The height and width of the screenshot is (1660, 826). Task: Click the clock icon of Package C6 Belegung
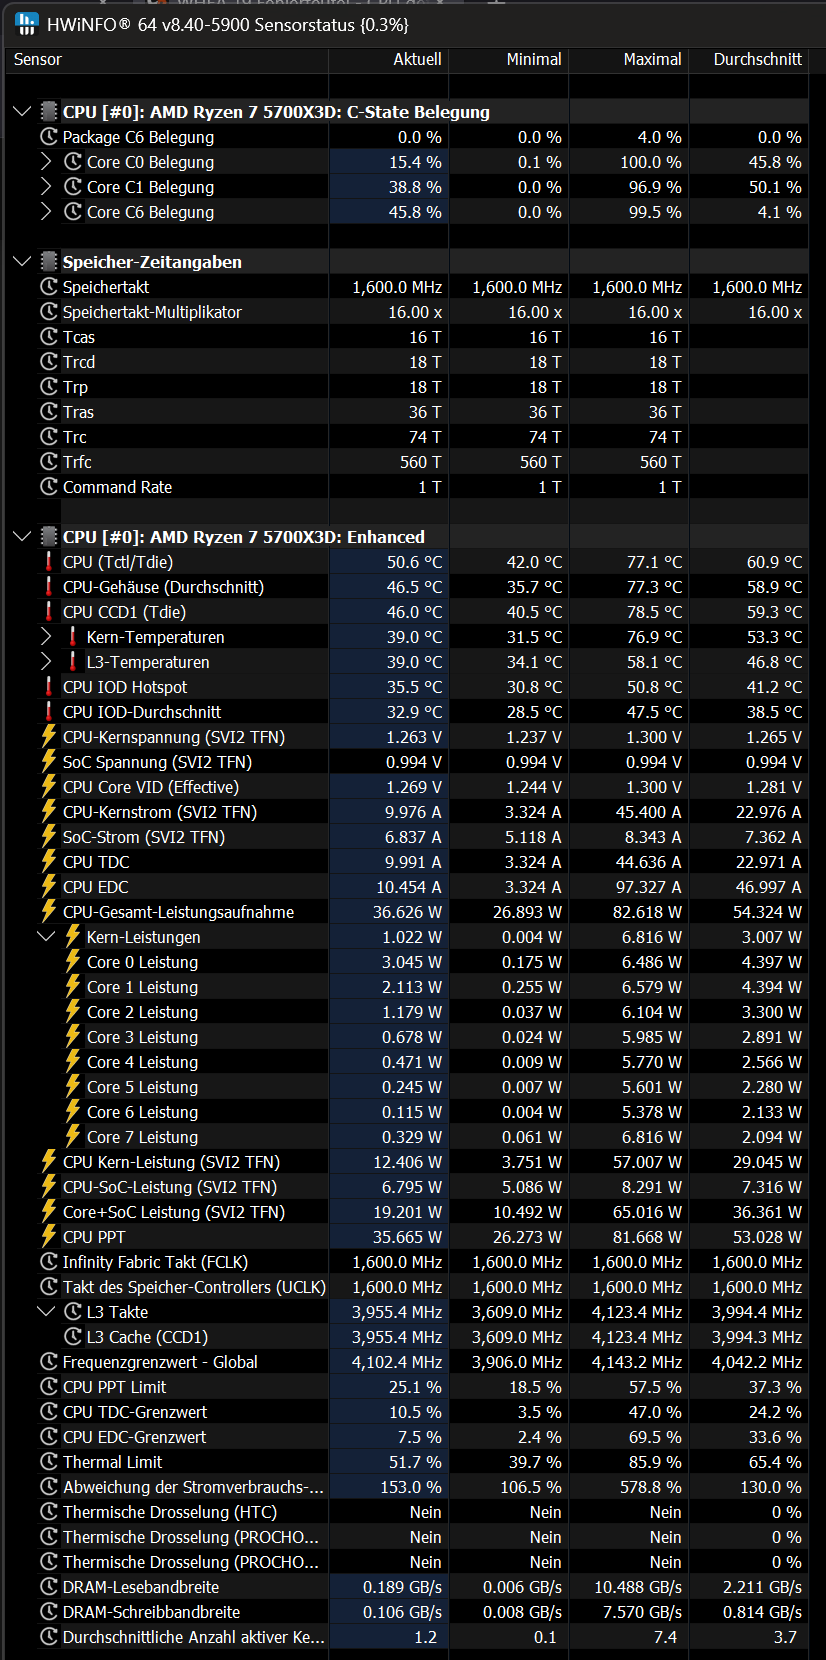[x=49, y=136]
